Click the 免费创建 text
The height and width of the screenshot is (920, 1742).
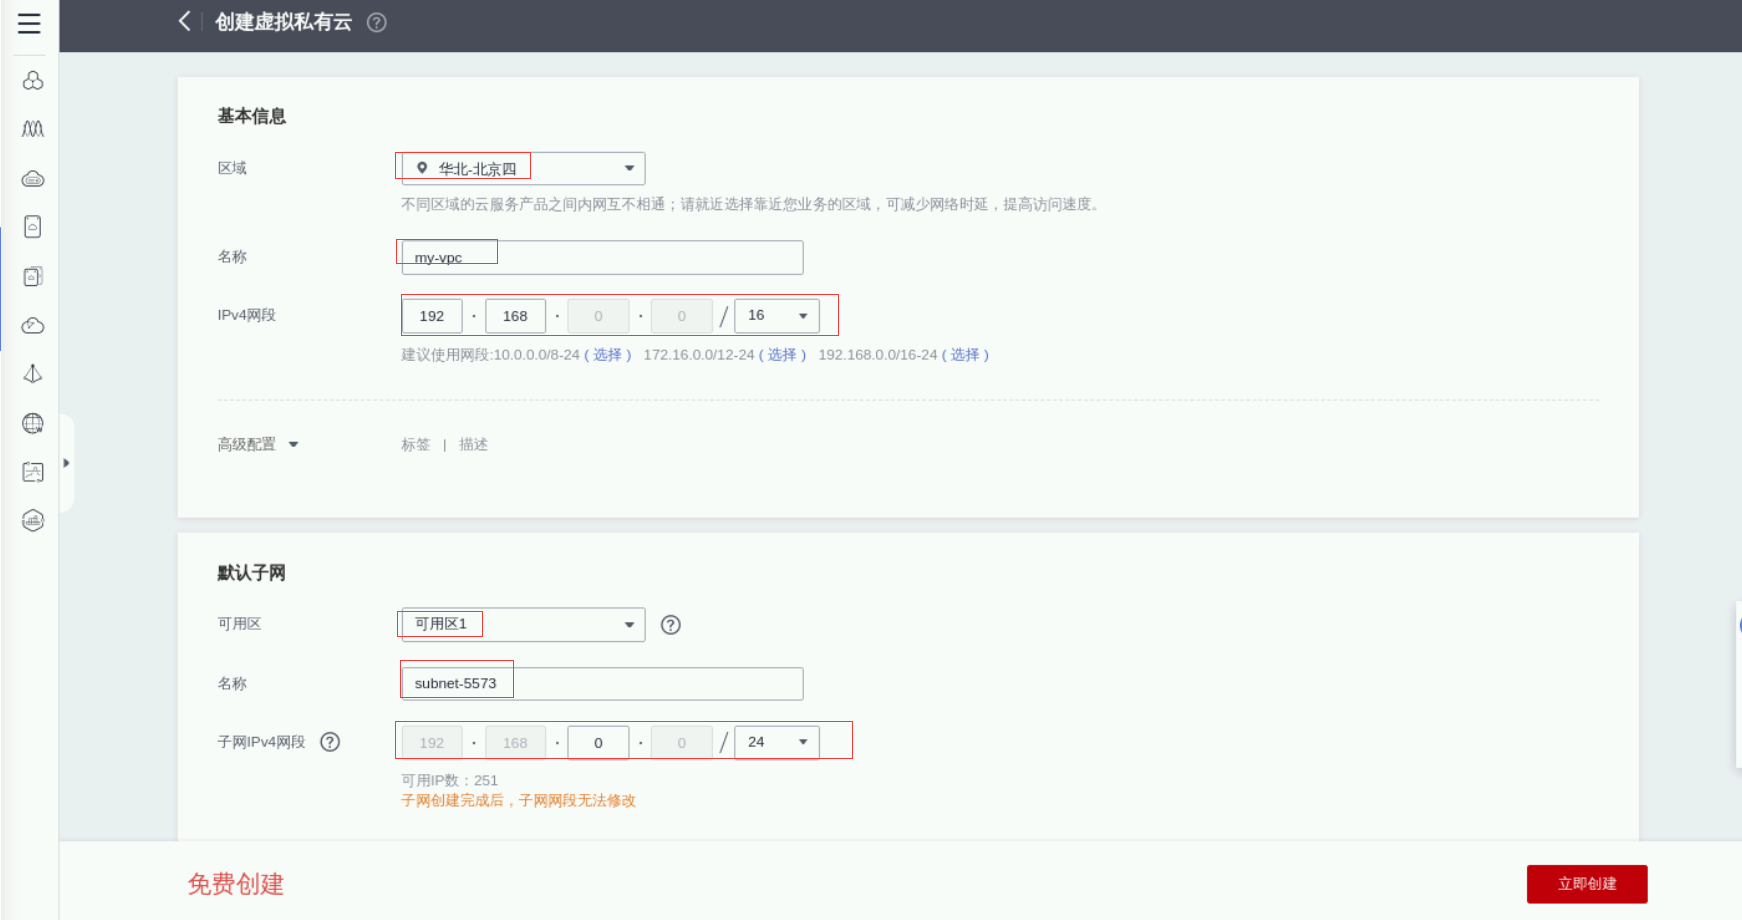click(236, 884)
